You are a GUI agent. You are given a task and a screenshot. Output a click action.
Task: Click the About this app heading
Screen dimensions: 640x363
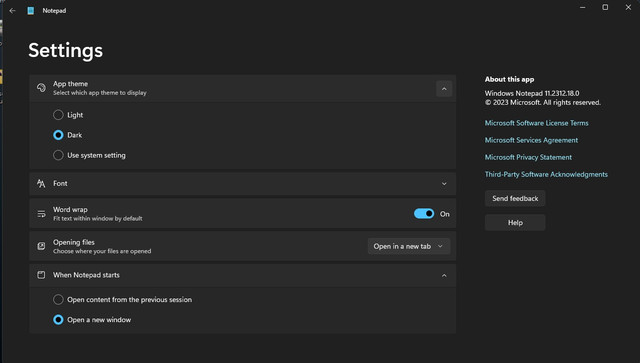[x=509, y=79]
